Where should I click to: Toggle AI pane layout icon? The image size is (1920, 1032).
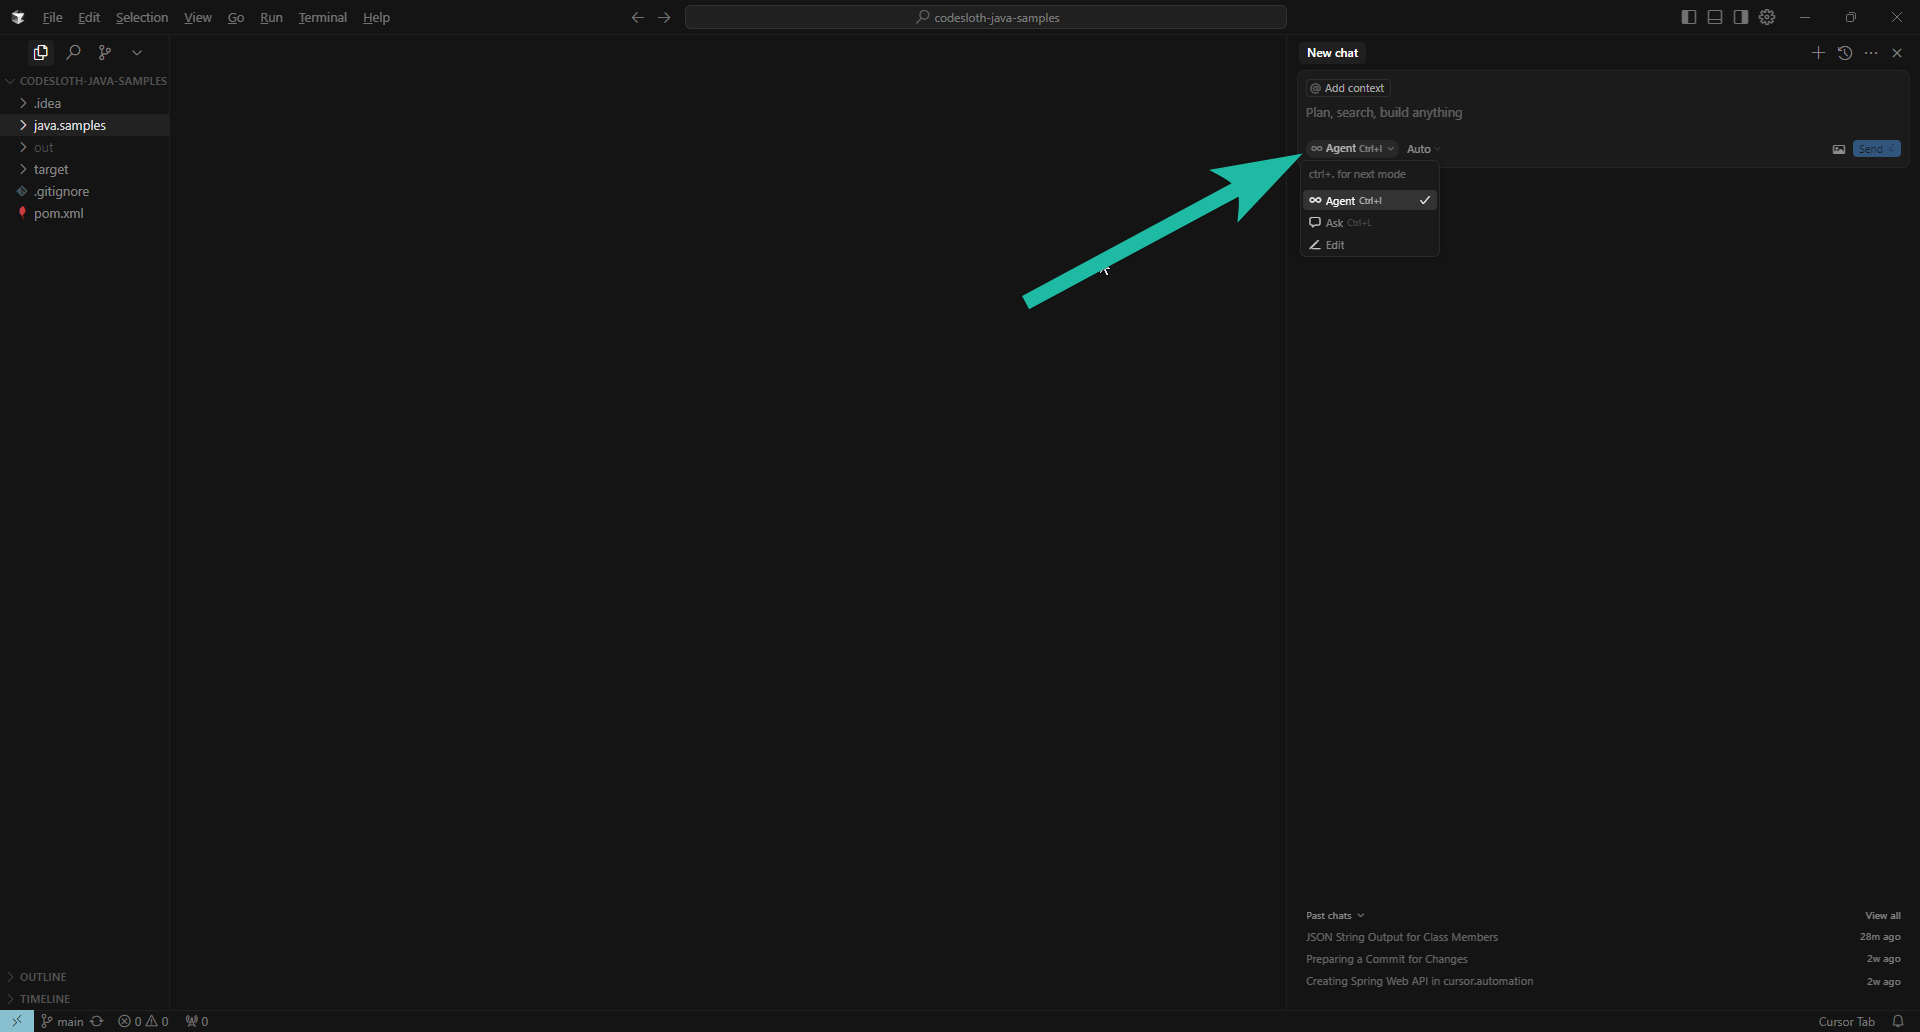[x=1741, y=17]
